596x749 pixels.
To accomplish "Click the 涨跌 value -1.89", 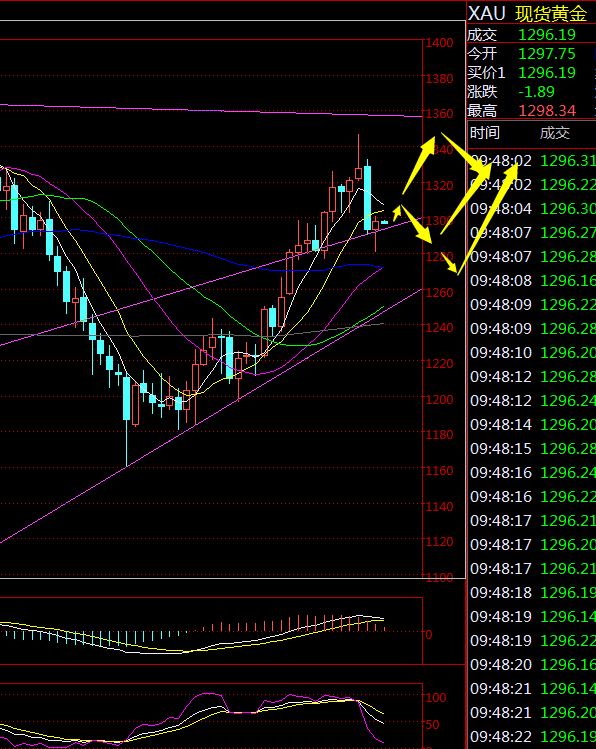I will click(536, 92).
